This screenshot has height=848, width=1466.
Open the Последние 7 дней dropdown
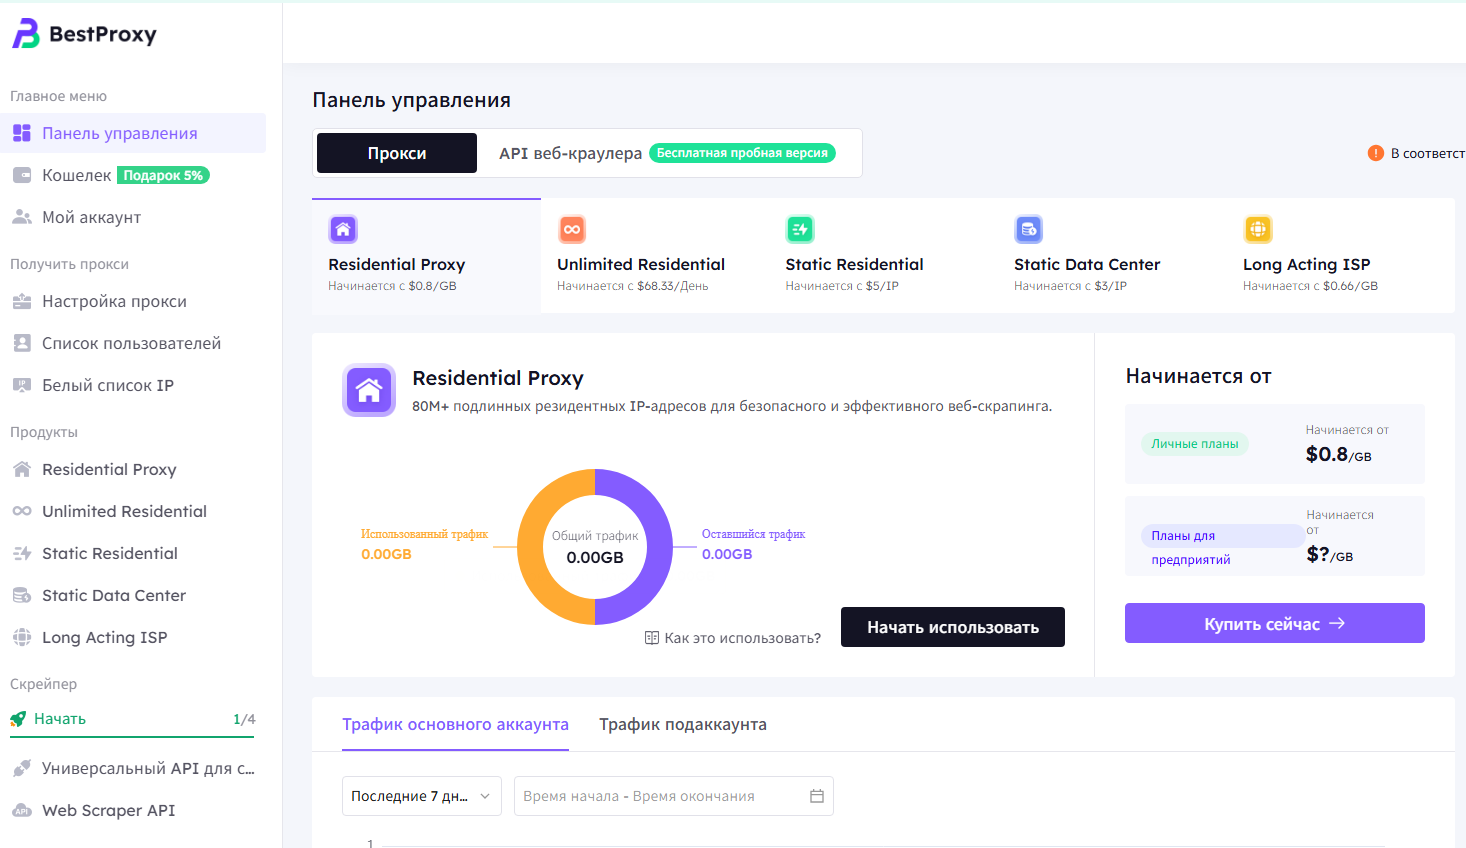coord(421,796)
